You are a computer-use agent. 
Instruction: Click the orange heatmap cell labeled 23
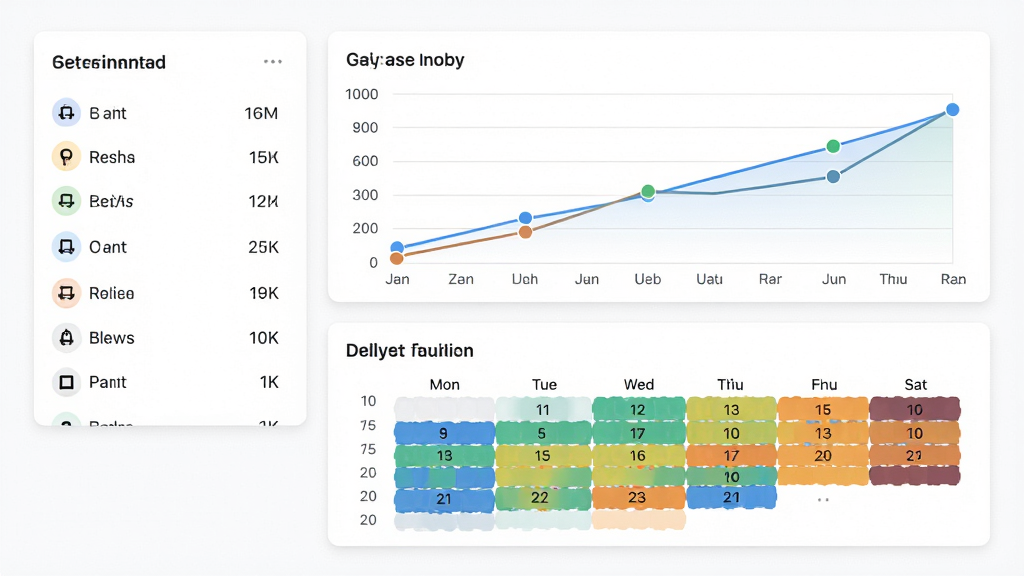(x=638, y=498)
